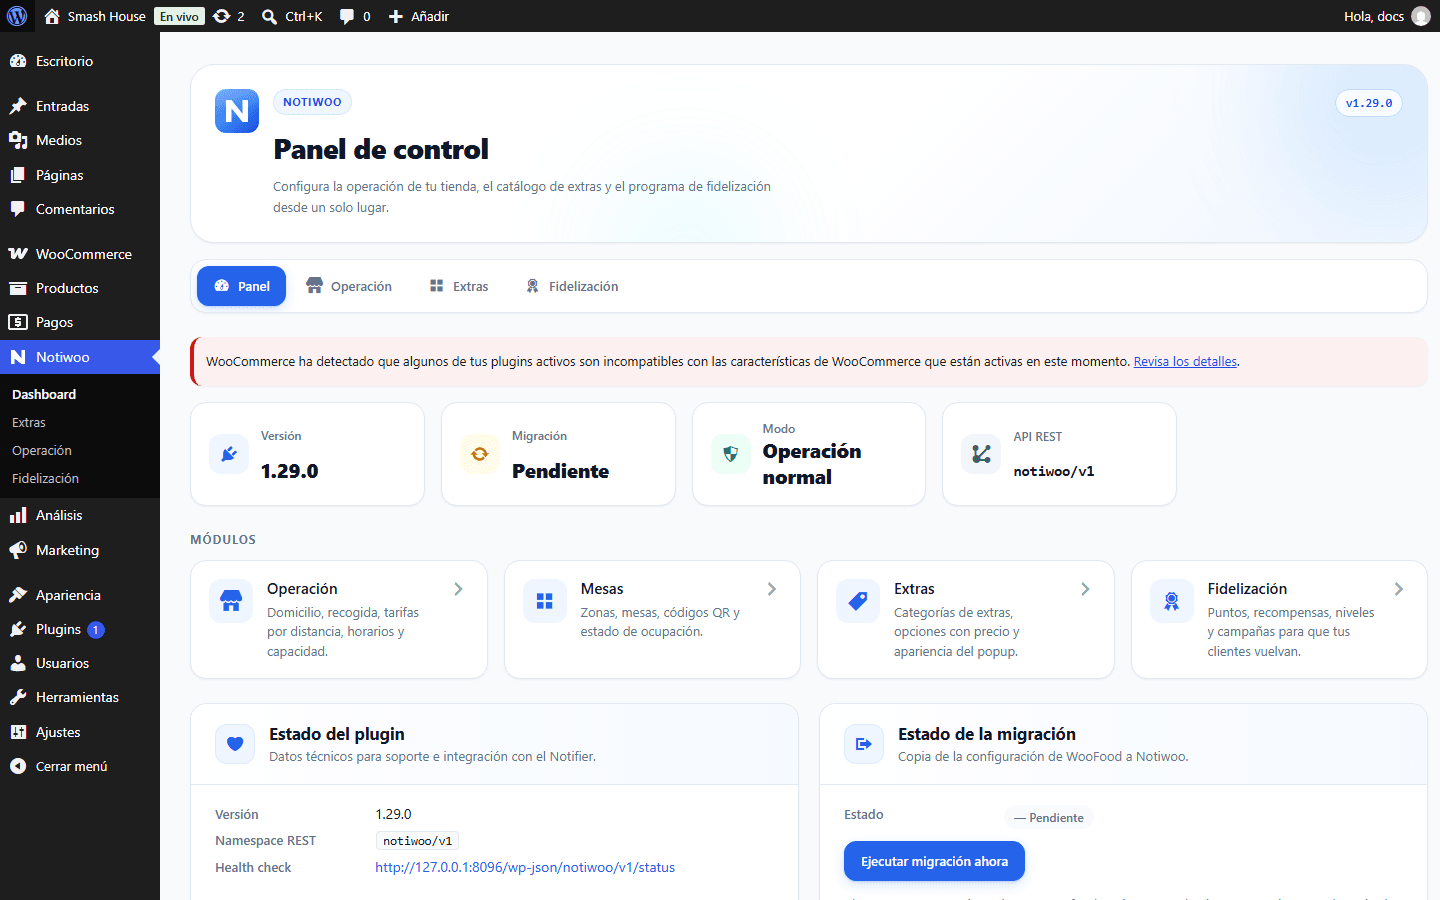Switch to the Fidelización tab
1440x900 pixels.
coord(572,286)
